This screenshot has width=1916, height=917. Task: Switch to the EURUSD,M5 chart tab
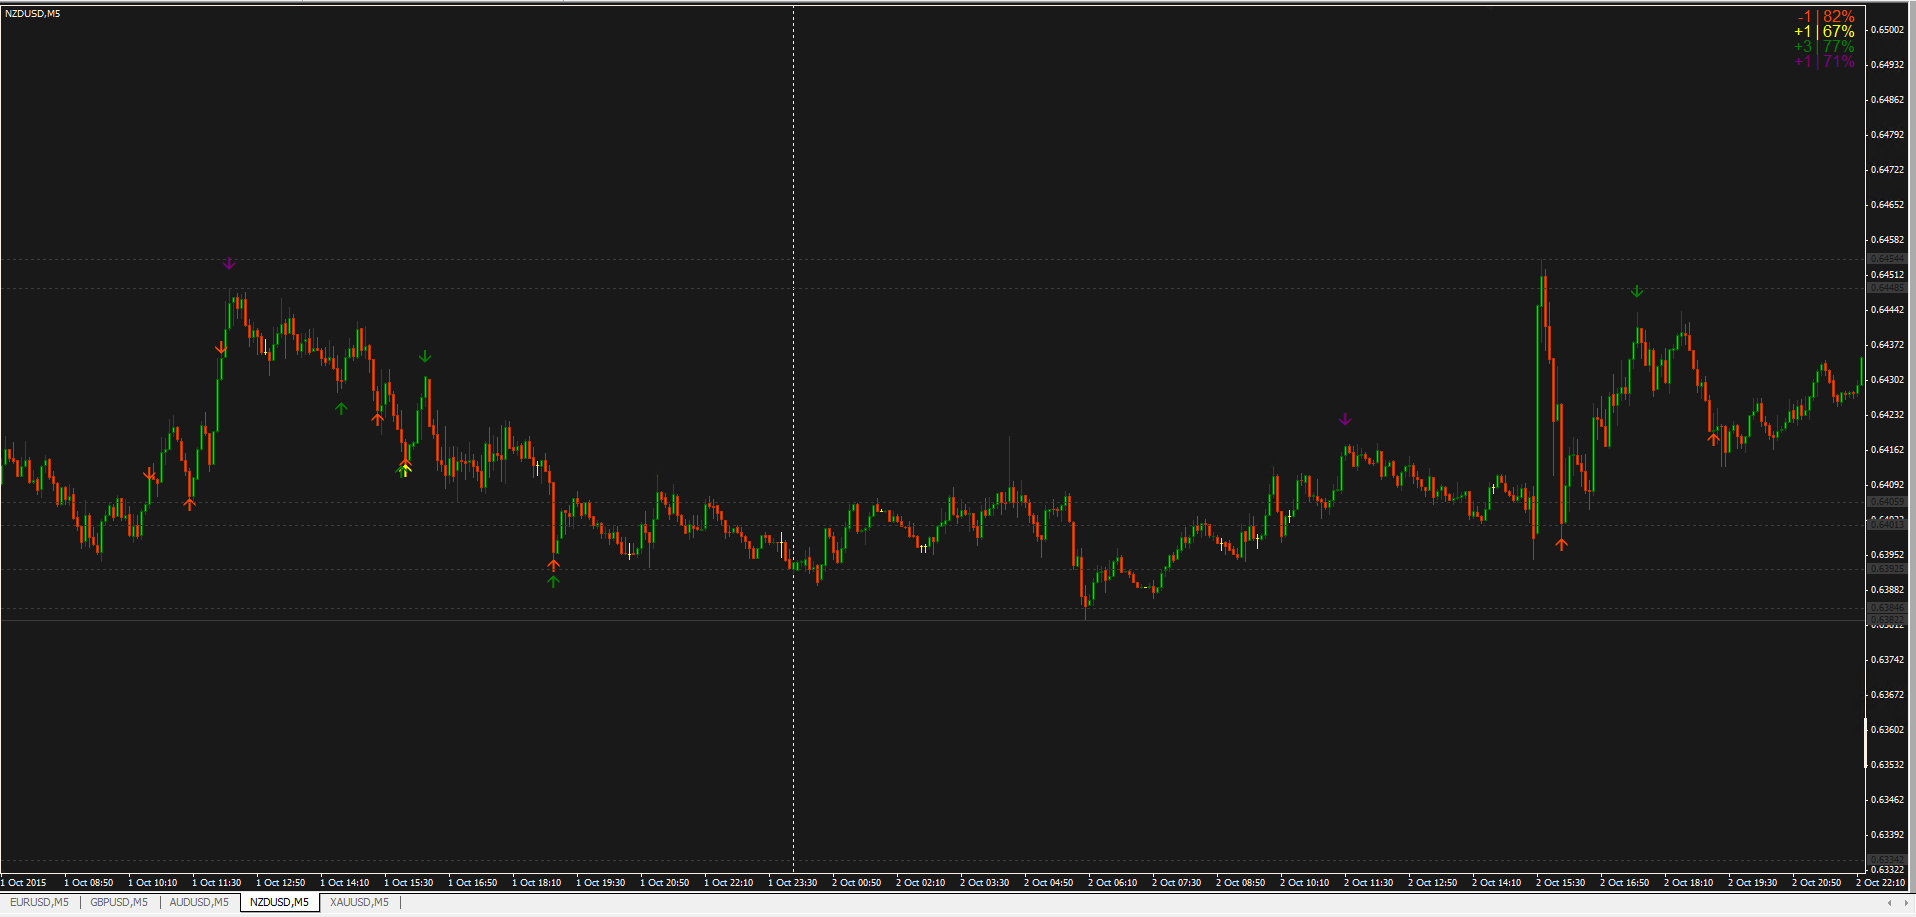click(x=40, y=902)
